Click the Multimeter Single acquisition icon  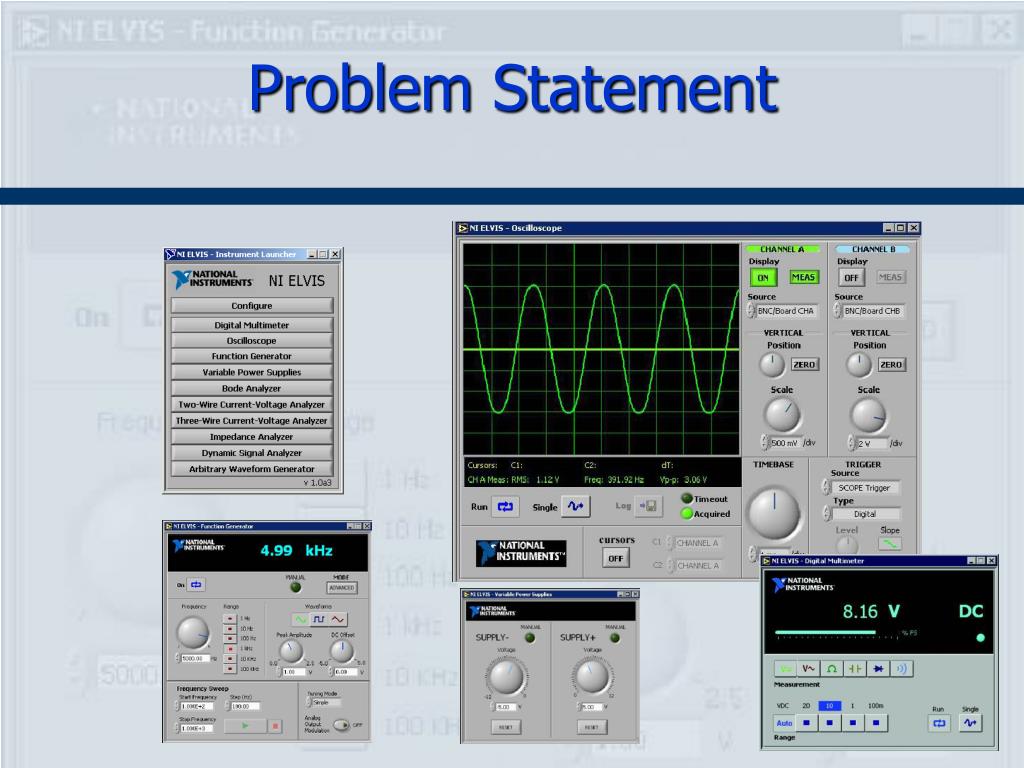970,723
